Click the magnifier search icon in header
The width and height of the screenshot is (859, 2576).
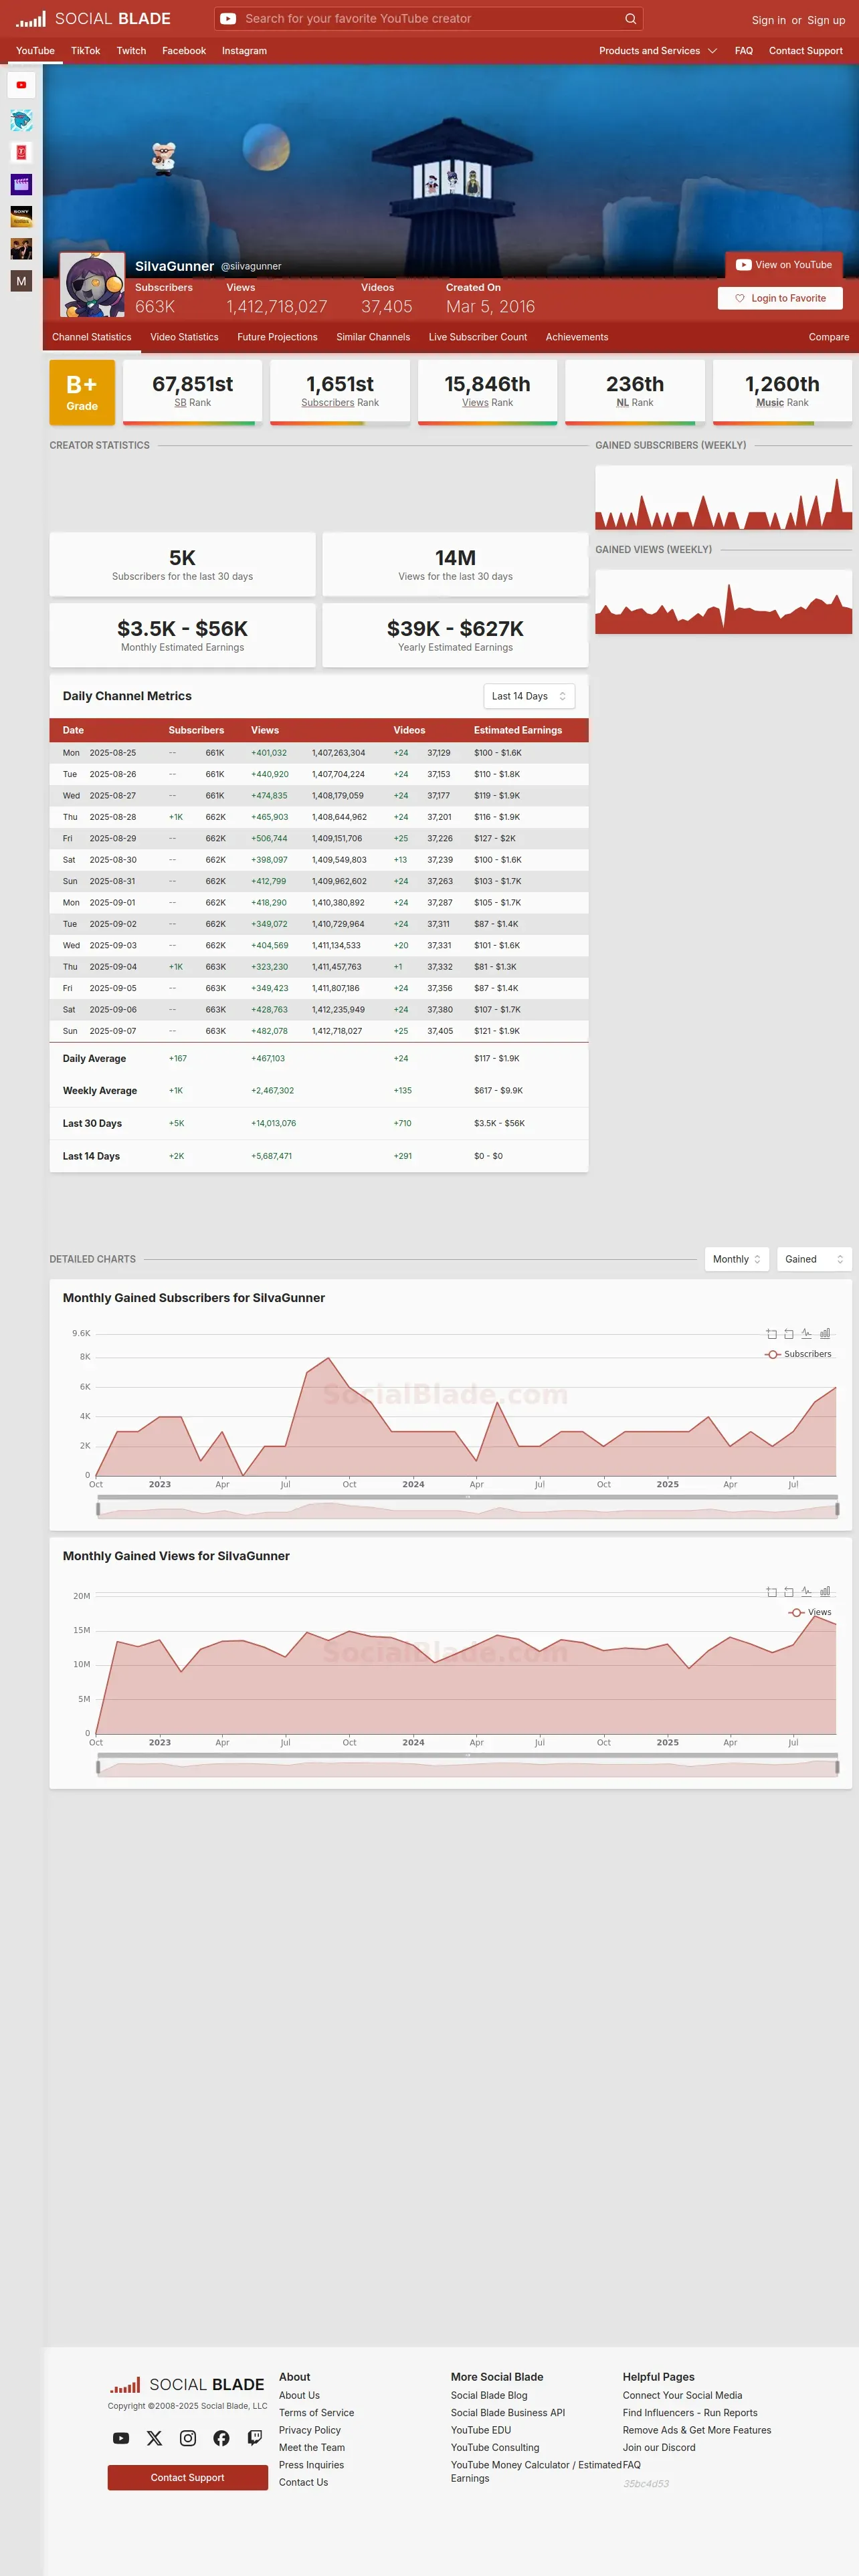630,19
